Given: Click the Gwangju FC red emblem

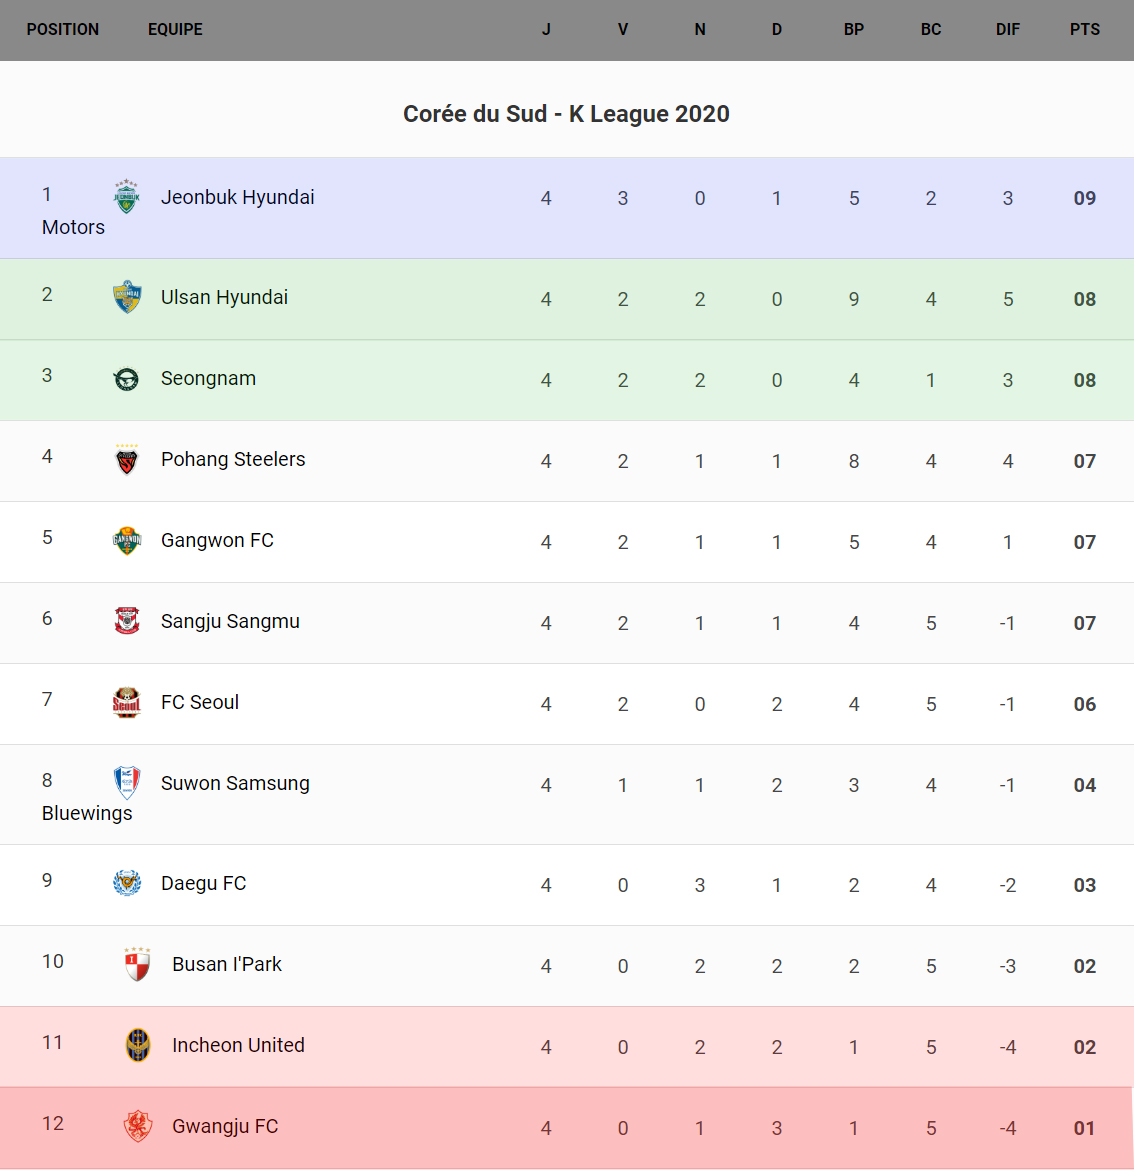Looking at the screenshot, I should click(137, 1126).
